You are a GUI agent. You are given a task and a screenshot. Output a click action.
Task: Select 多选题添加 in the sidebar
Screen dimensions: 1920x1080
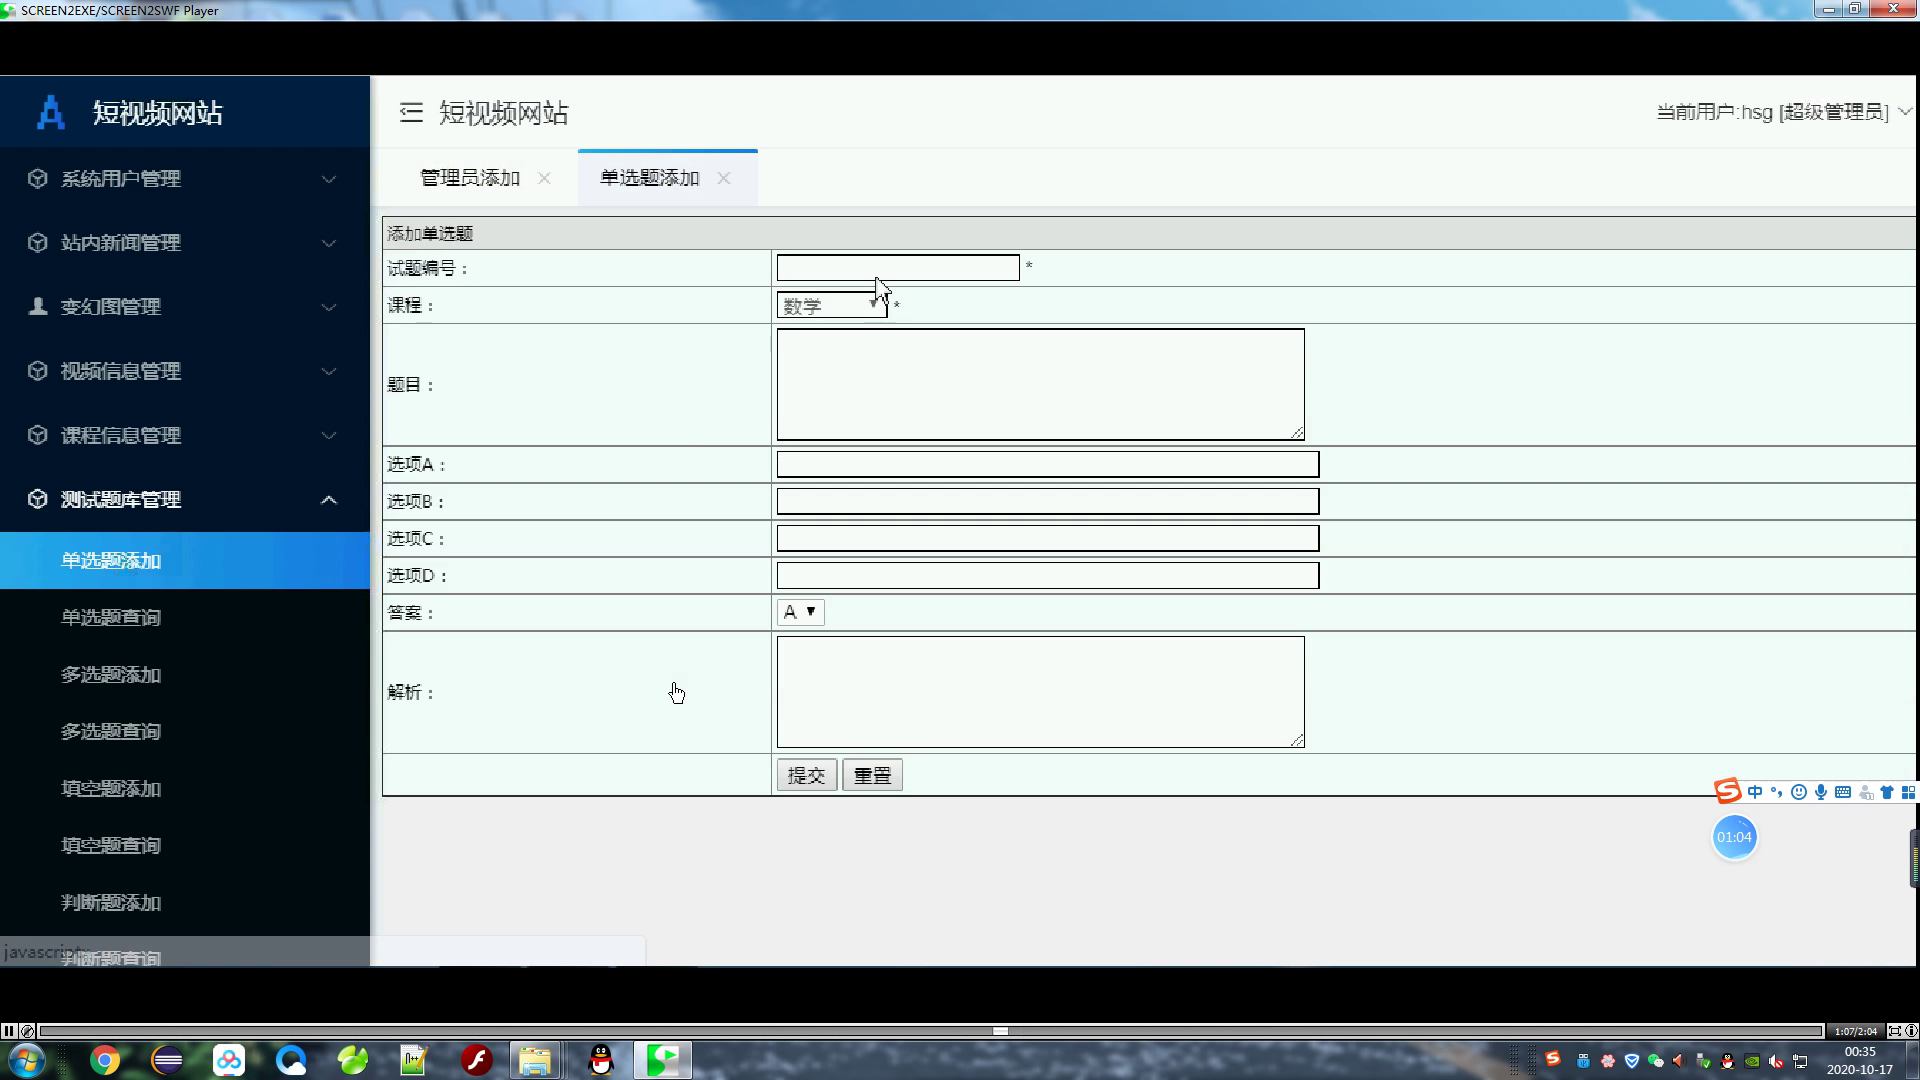[x=185, y=675]
